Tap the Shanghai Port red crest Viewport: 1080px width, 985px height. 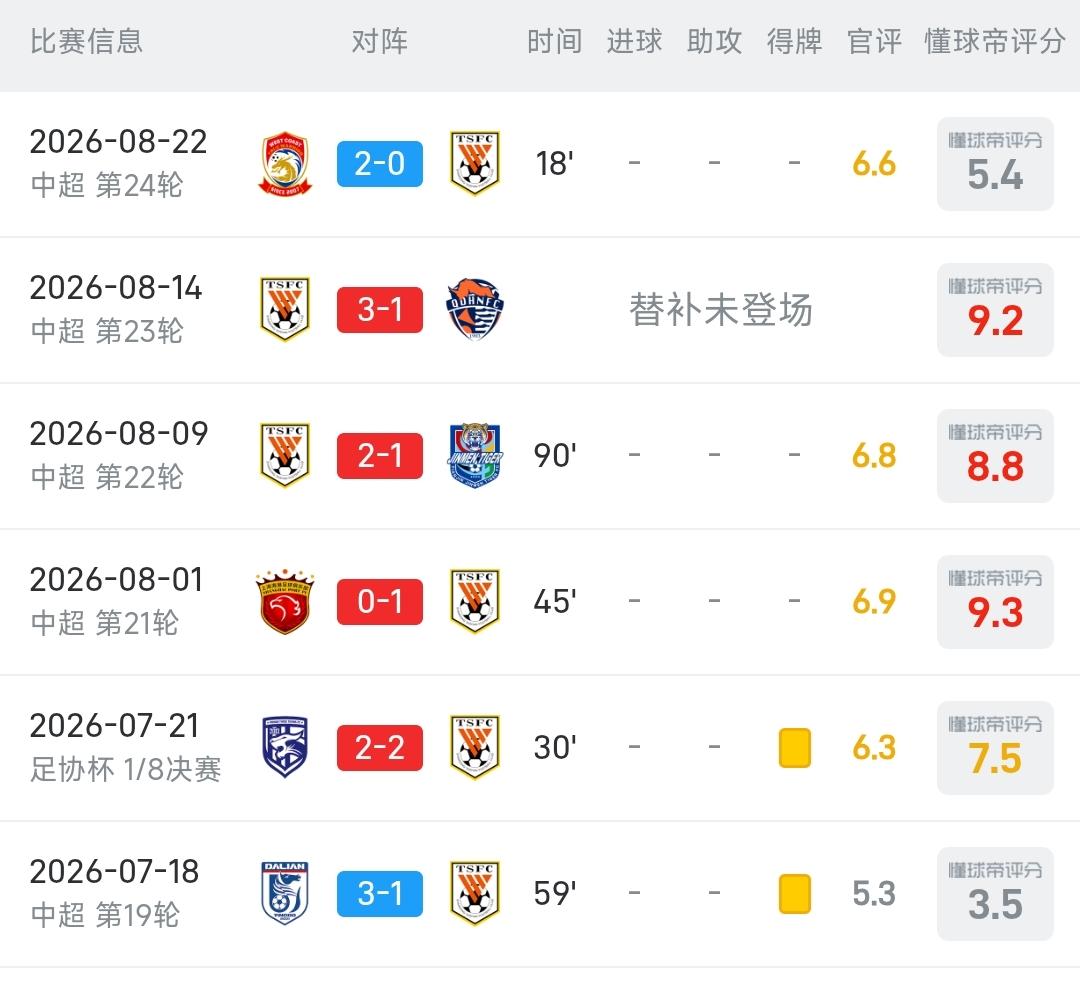pos(284,601)
